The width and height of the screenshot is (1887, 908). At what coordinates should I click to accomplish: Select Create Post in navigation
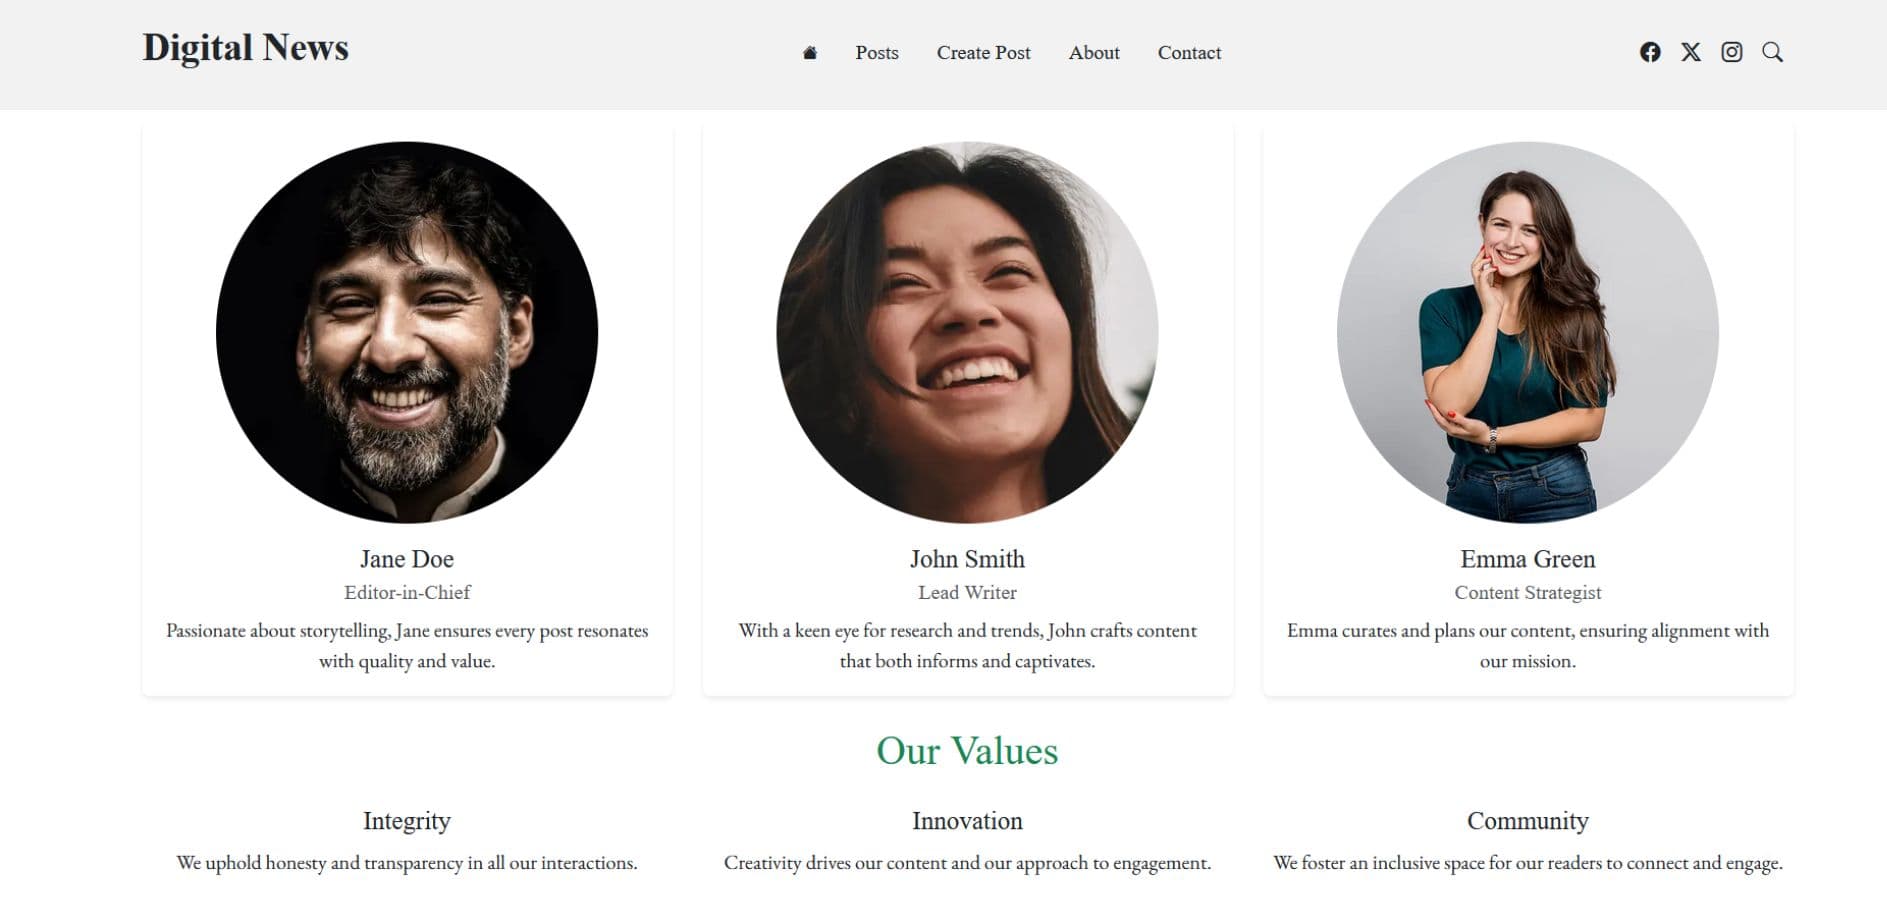pos(983,53)
